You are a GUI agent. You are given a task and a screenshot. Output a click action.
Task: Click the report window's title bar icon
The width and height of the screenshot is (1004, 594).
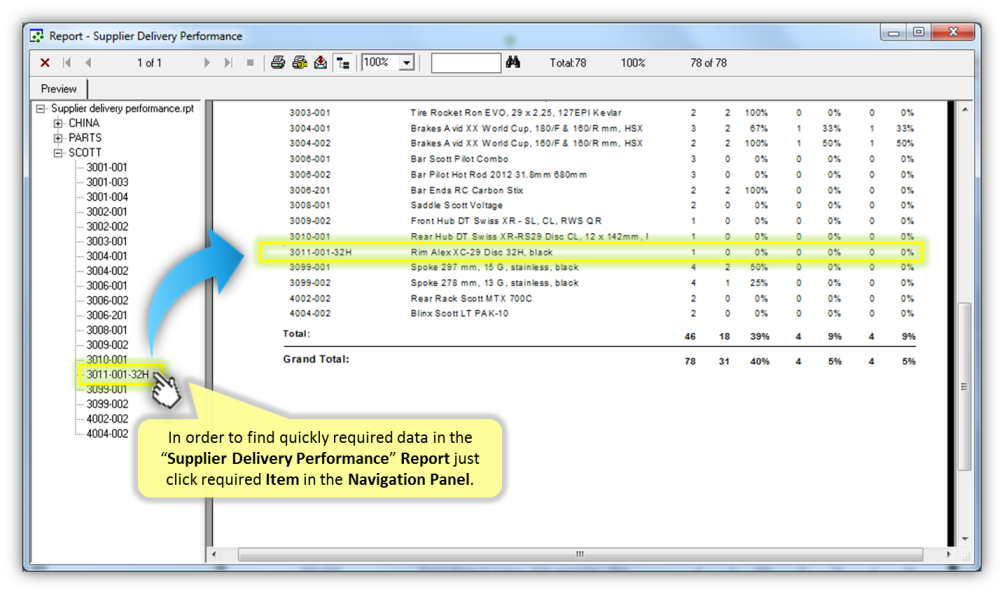pyautogui.click(x=37, y=36)
